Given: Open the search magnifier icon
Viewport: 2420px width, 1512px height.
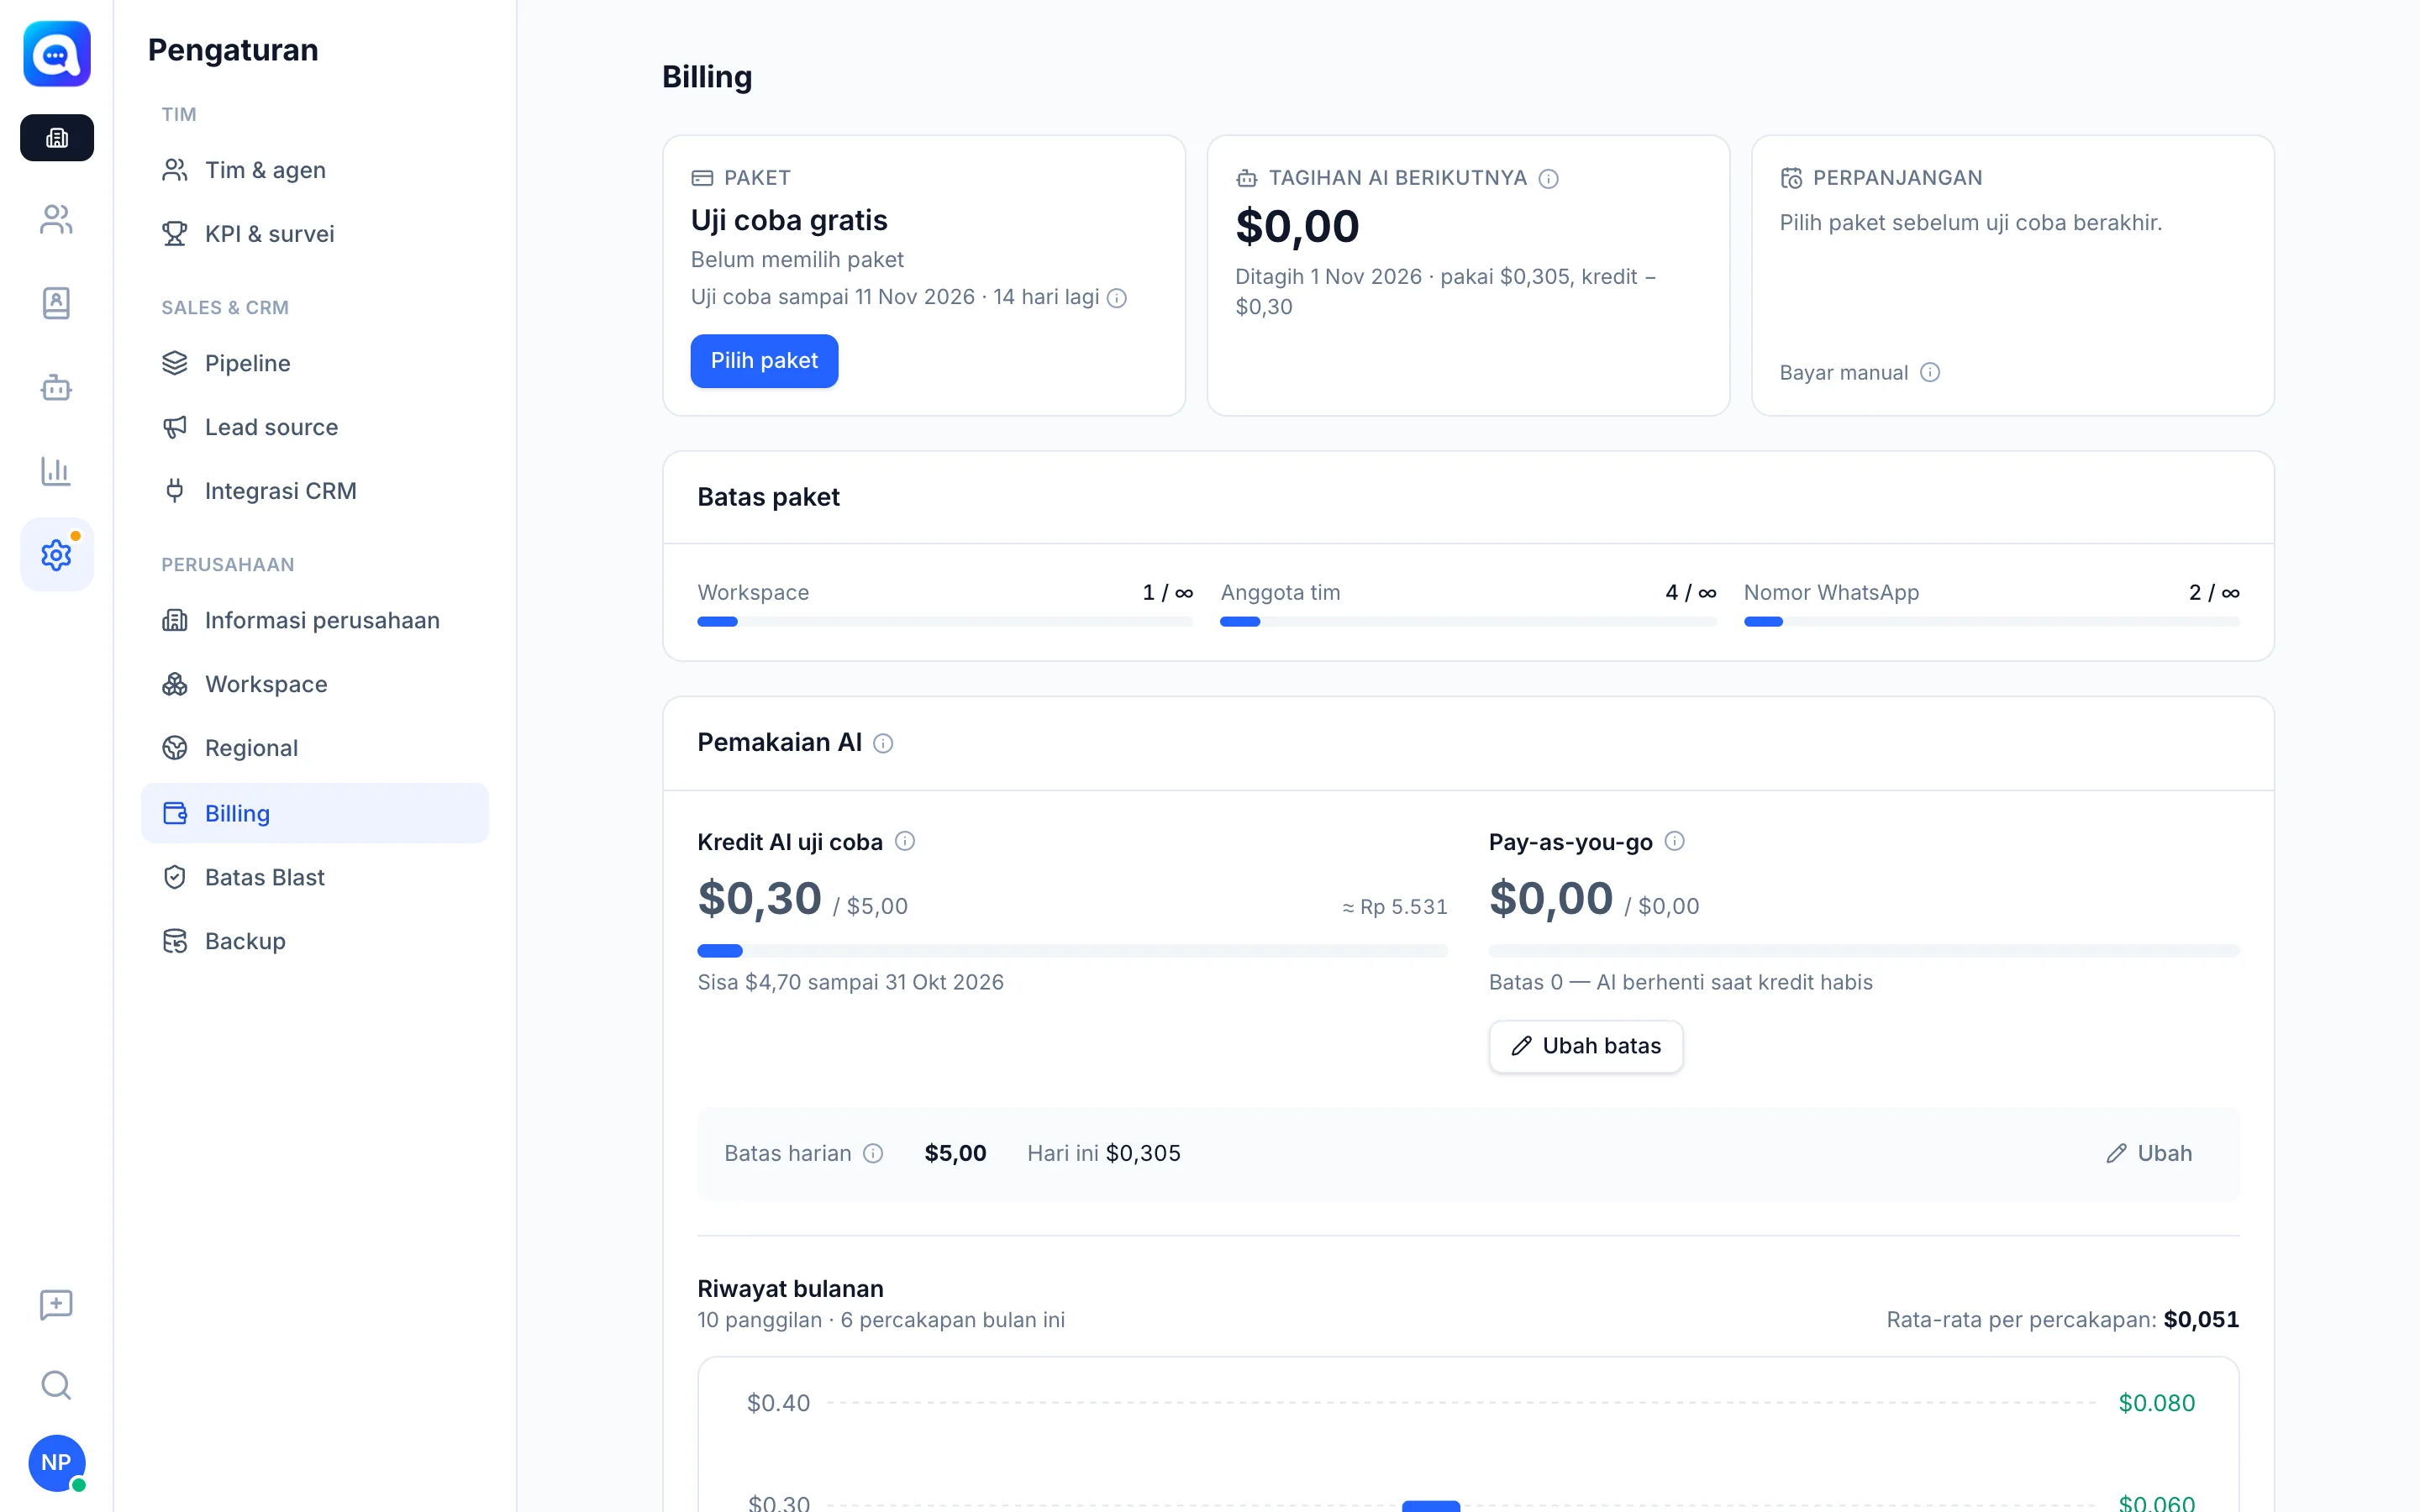Looking at the screenshot, I should (57, 1385).
